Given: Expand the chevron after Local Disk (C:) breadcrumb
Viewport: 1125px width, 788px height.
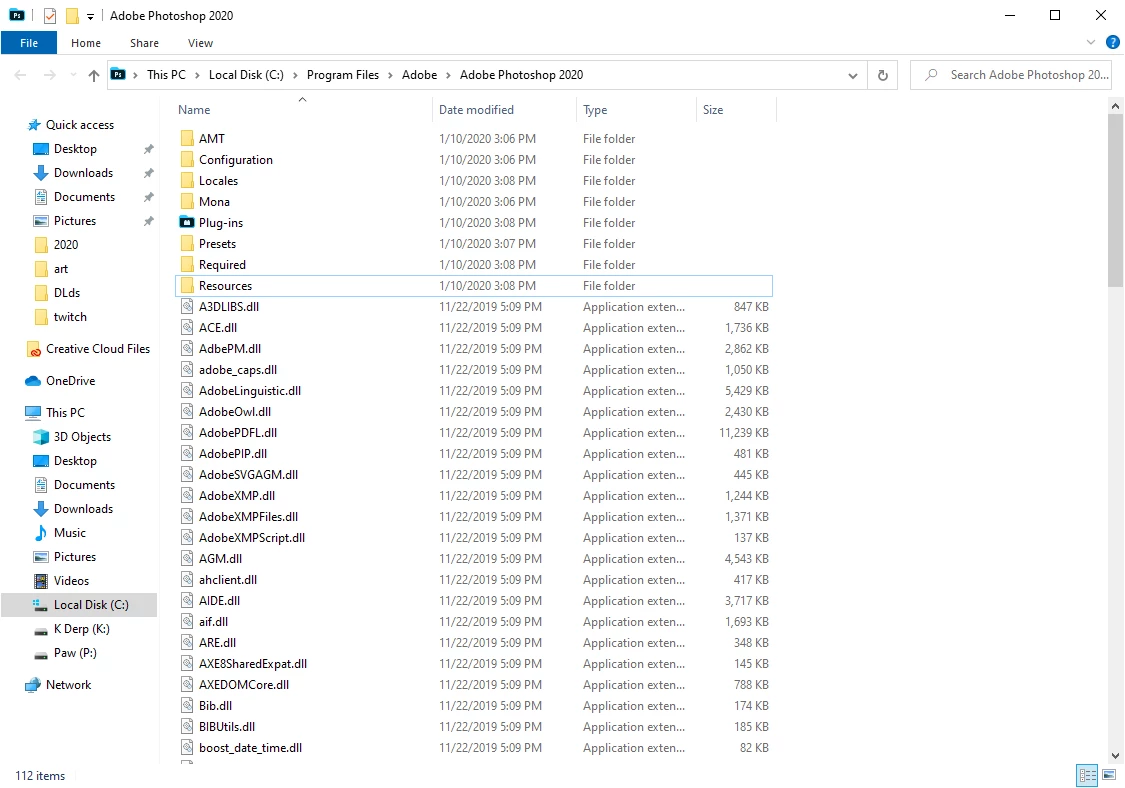Looking at the screenshot, I should [x=295, y=75].
